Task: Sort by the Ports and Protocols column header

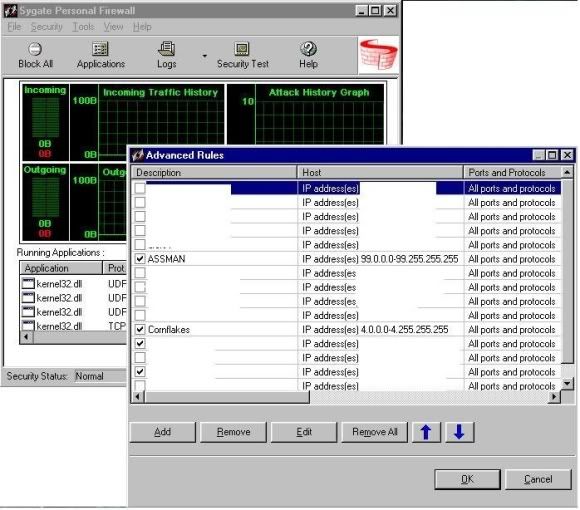Action: point(512,173)
